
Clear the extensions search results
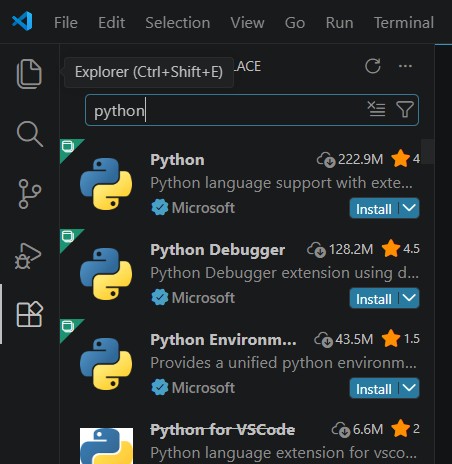[x=376, y=109]
